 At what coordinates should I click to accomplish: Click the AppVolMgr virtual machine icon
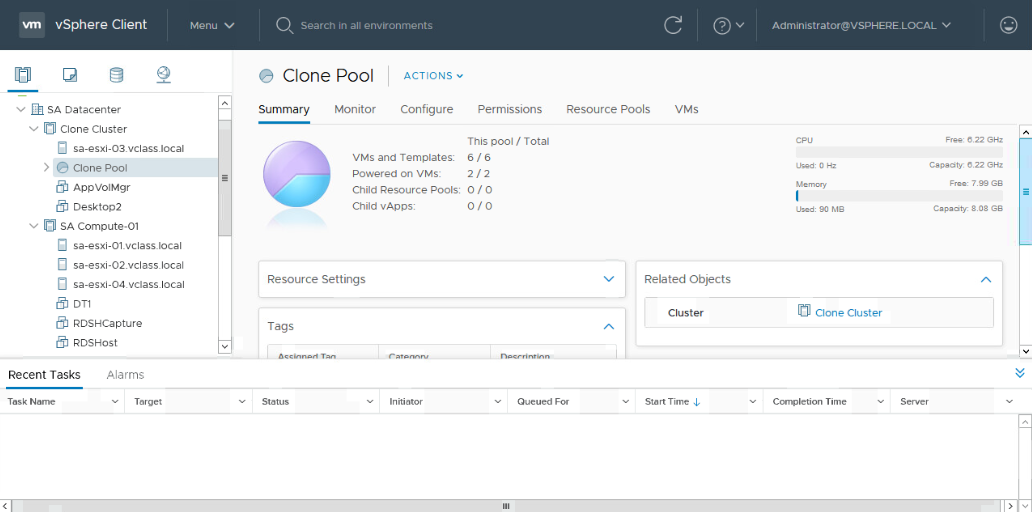pos(63,187)
